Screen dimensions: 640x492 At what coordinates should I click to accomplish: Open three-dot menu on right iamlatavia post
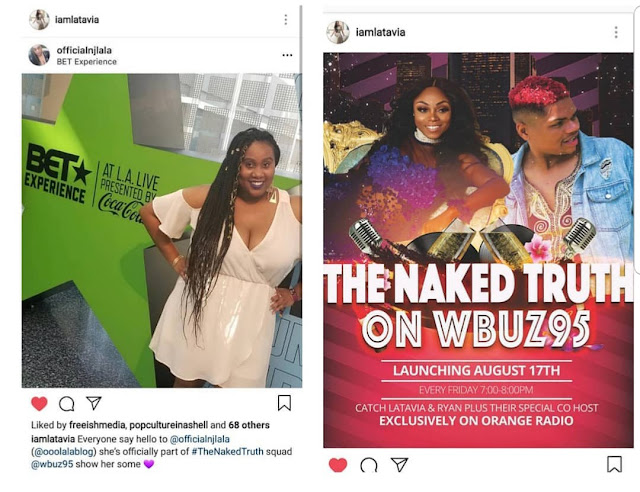click(616, 32)
